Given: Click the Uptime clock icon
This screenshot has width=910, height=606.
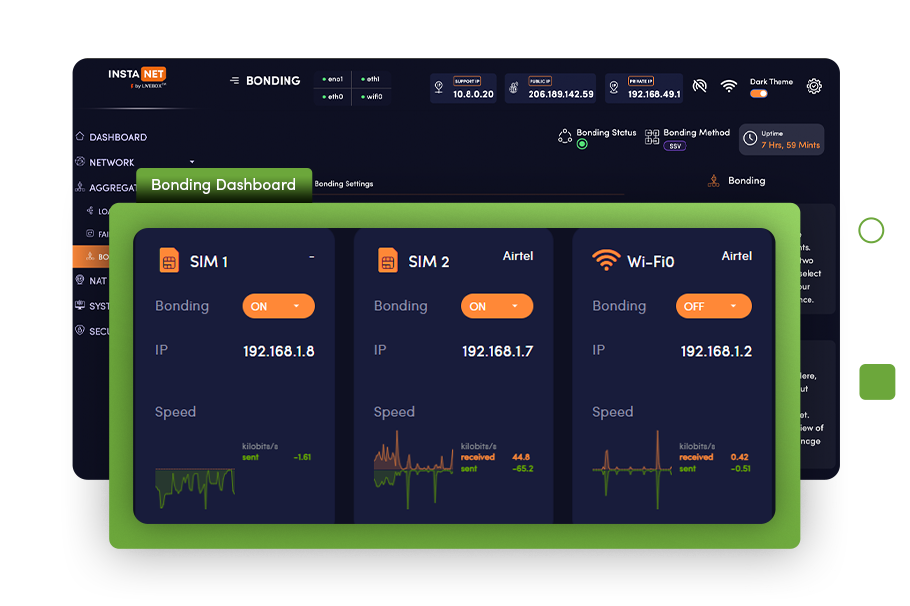Looking at the screenshot, I should pos(749,139).
